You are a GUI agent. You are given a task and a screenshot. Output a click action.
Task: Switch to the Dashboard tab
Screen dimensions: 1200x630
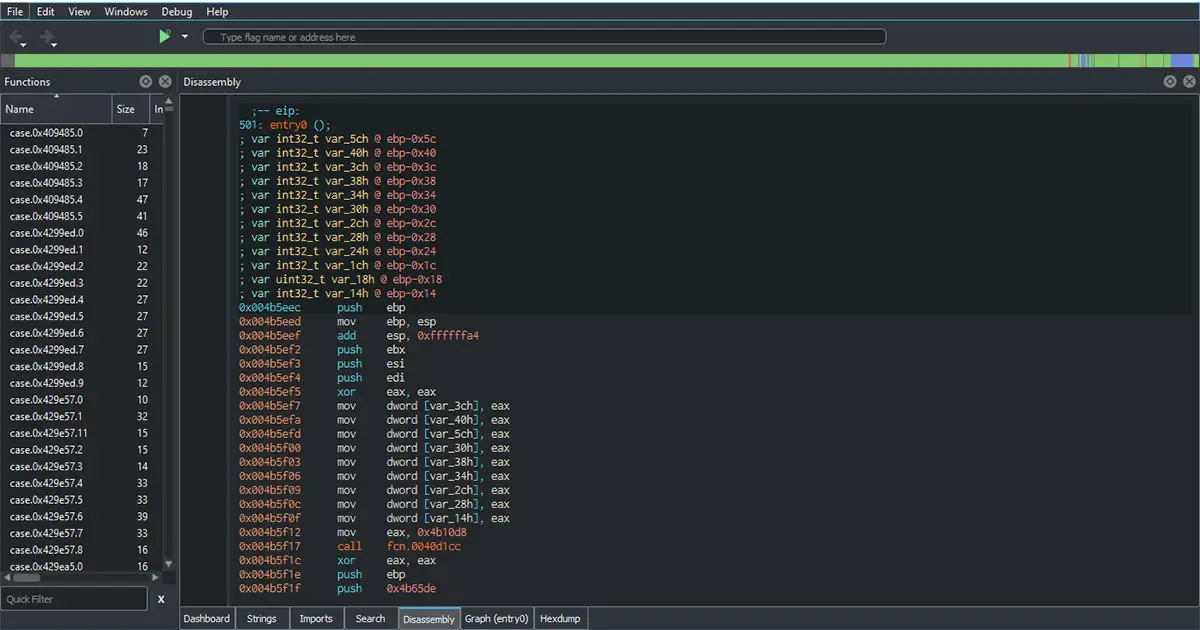coord(207,619)
